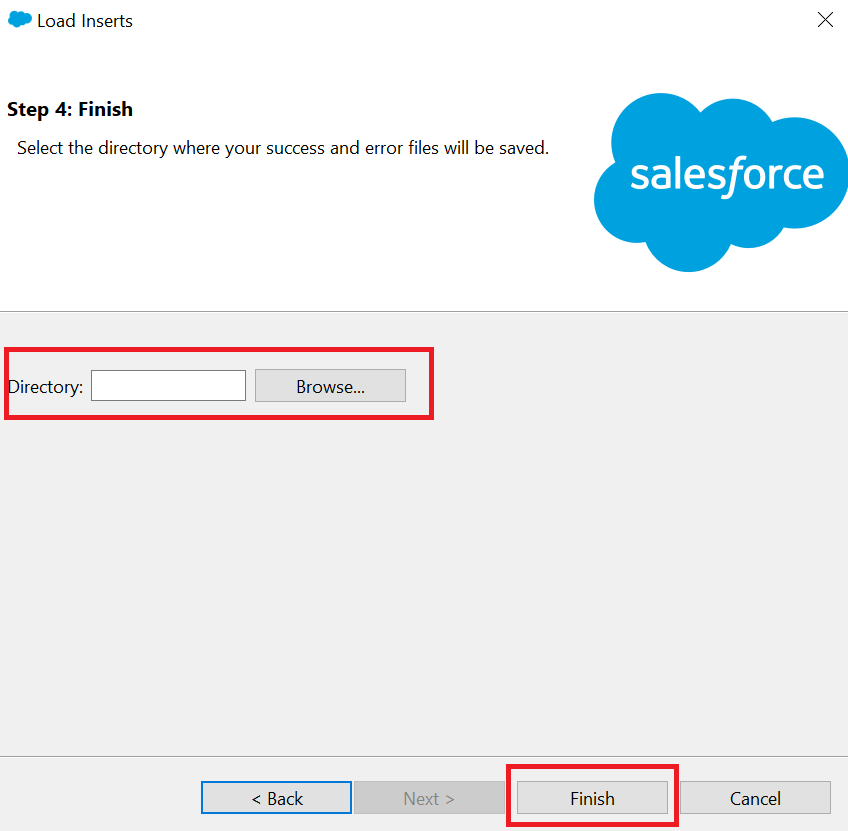Click the "Step 4: Finish" heading

[70, 109]
